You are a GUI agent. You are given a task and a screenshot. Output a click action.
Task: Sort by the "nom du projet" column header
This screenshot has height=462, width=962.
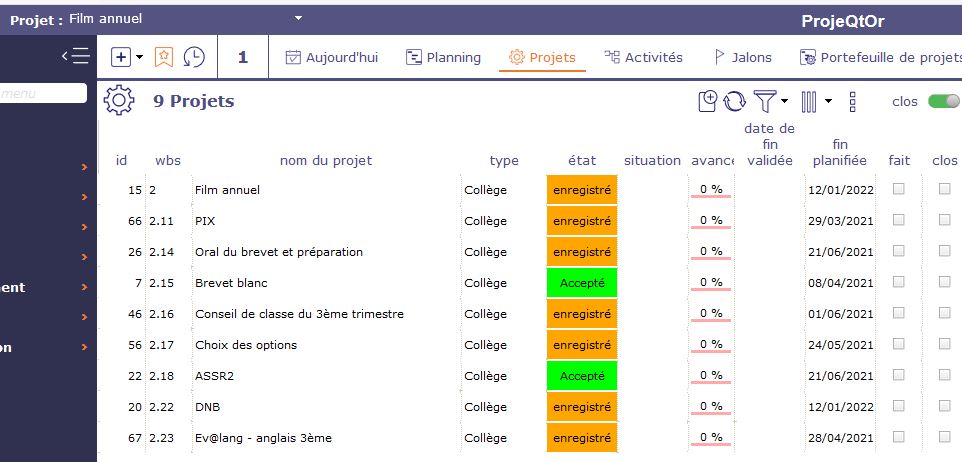pyautogui.click(x=325, y=160)
